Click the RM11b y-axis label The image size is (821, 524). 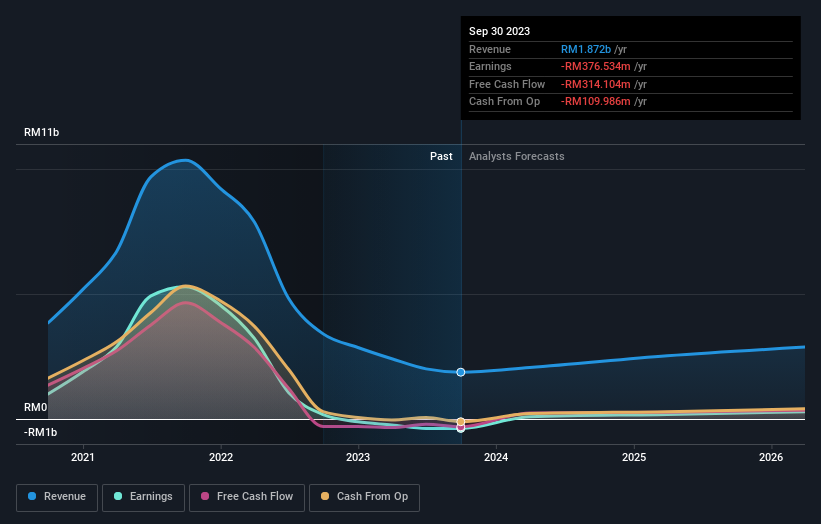point(41,132)
